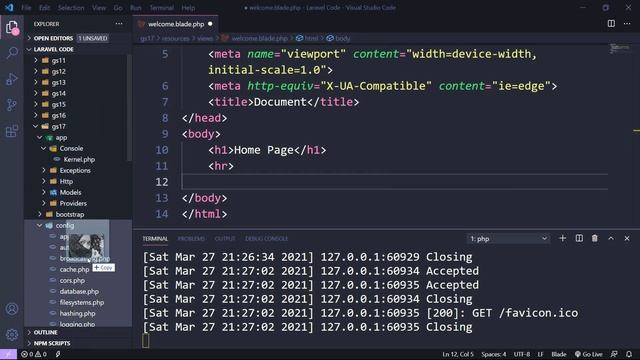Open database.php in the config folder
Image resolution: width=640 pixels, height=360 pixels.
point(78,291)
